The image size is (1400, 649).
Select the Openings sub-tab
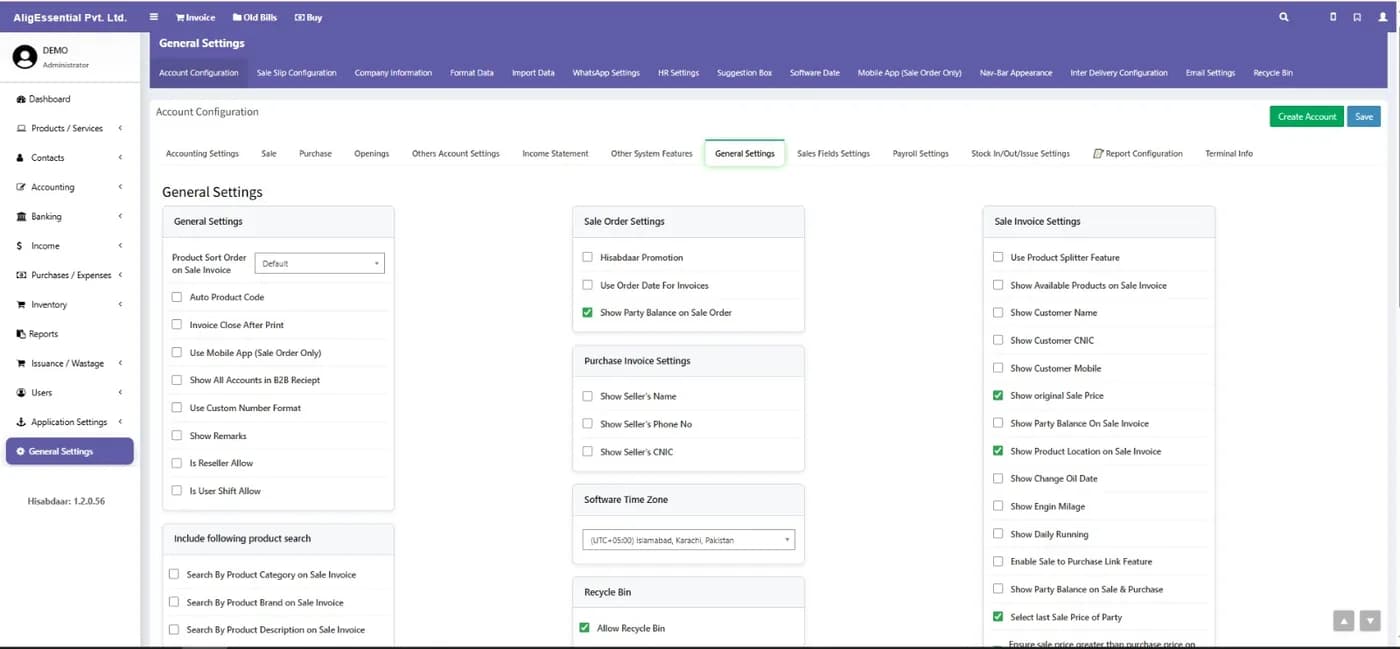coord(371,154)
